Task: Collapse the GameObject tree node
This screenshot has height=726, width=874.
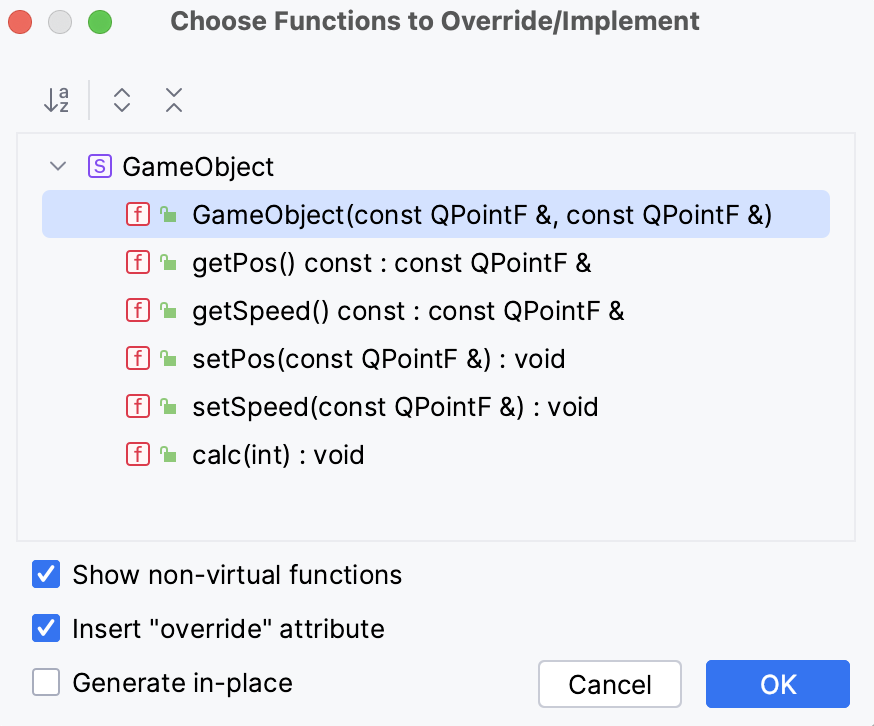Action: coord(58,166)
